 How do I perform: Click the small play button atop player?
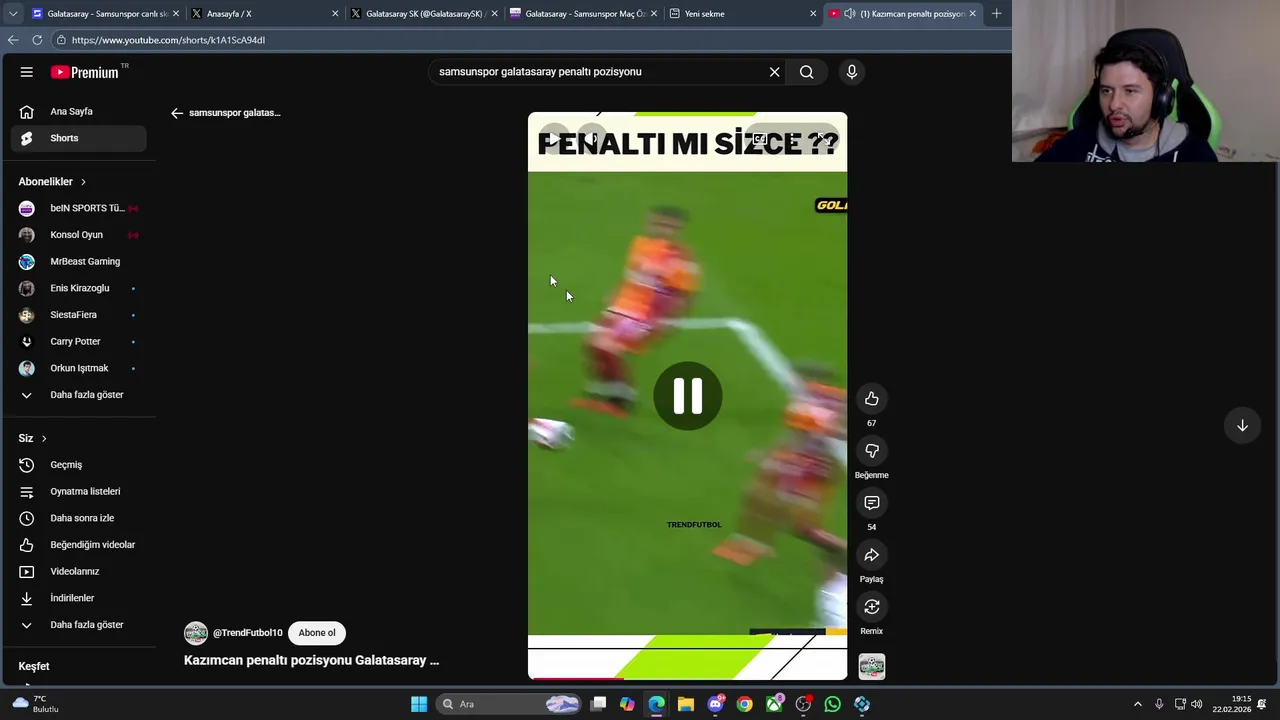(553, 139)
